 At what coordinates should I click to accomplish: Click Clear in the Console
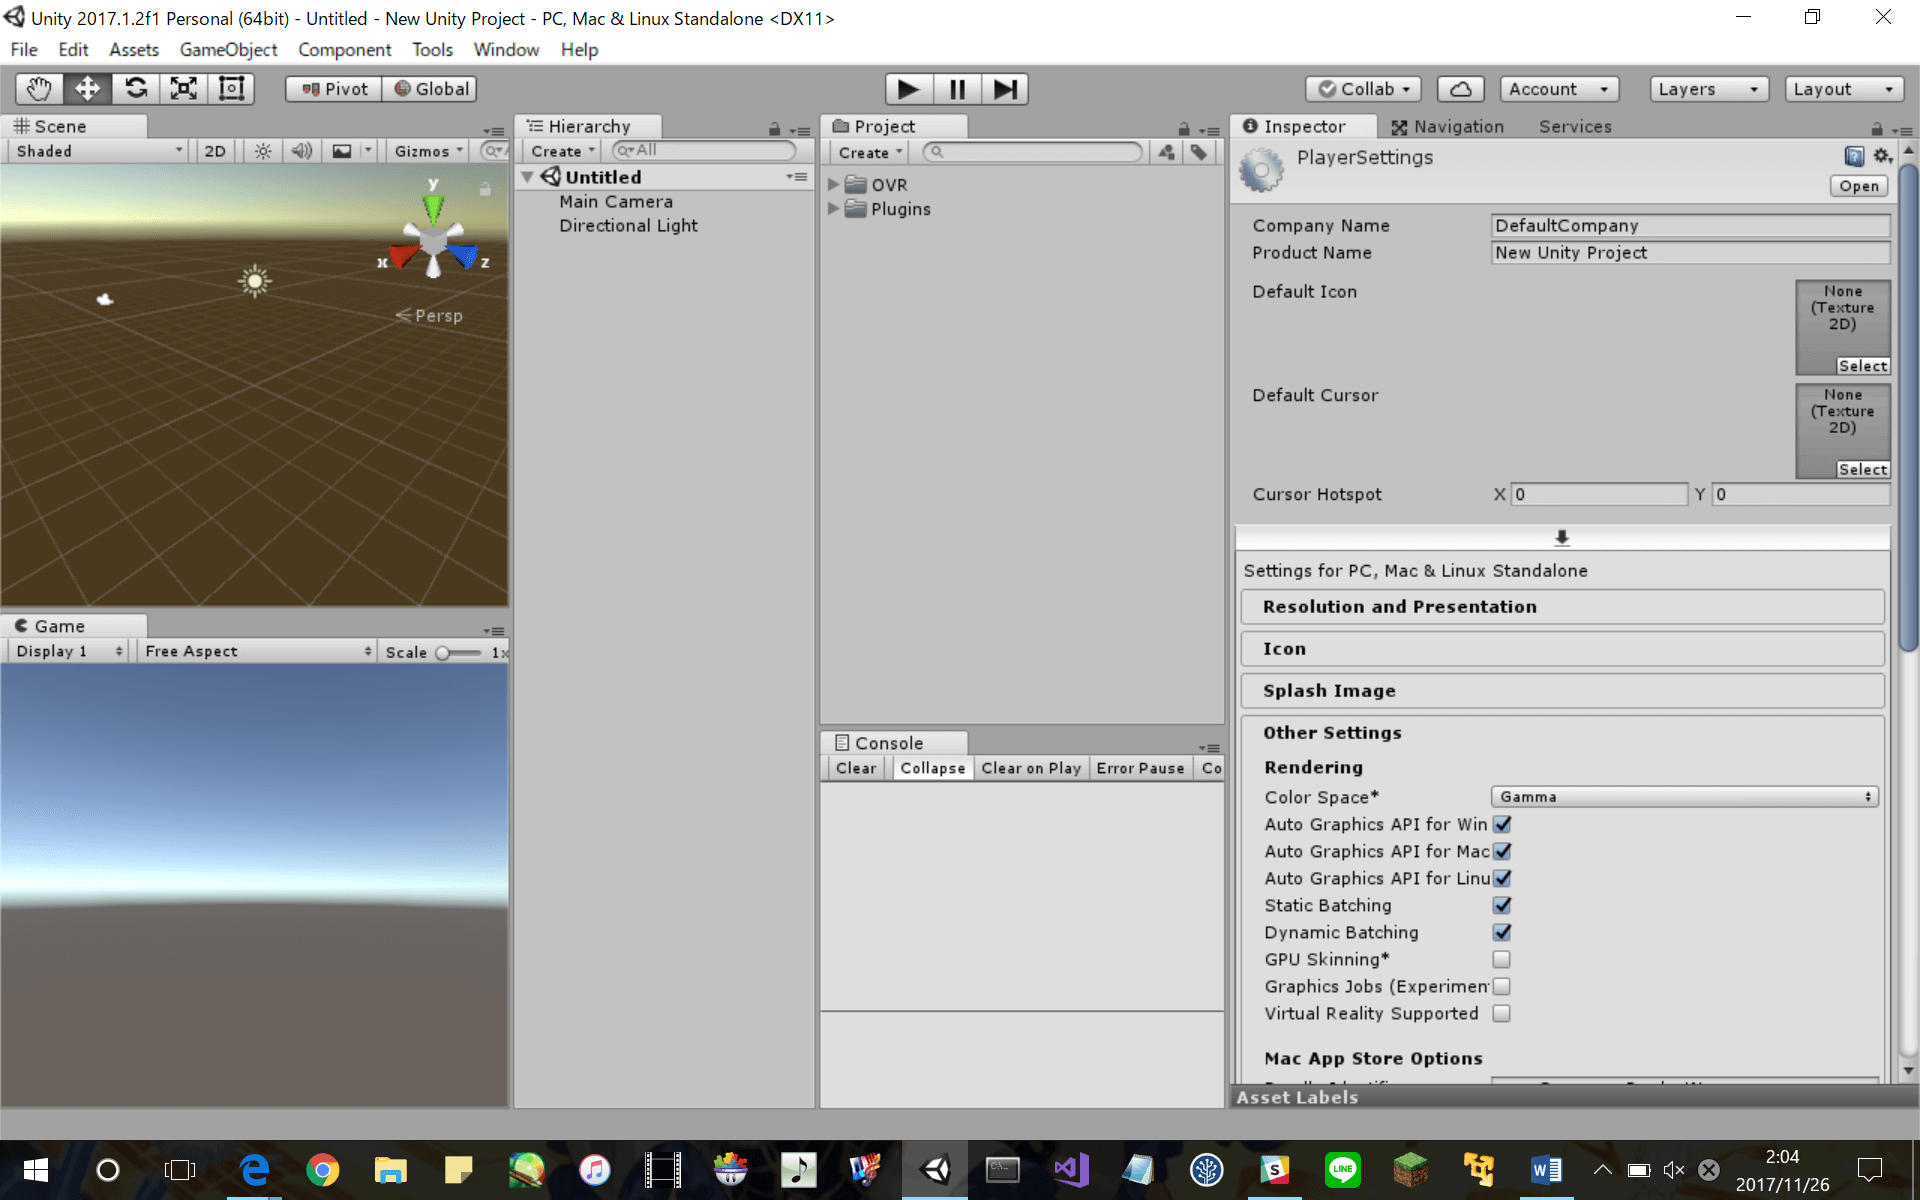(856, 768)
